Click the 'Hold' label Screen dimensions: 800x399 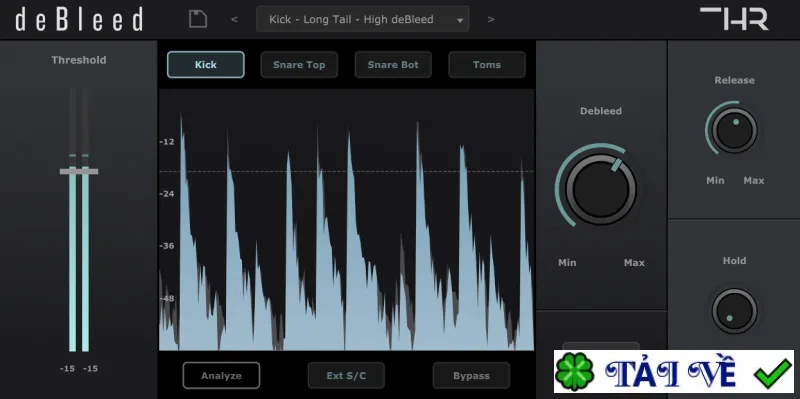734,261
